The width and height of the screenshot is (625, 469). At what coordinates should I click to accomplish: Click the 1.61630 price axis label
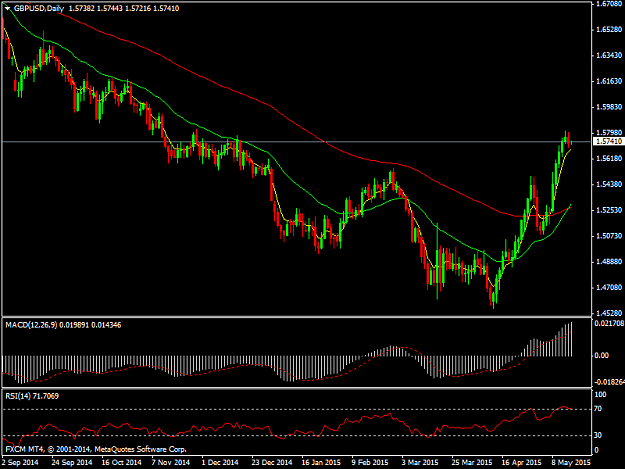609,81
